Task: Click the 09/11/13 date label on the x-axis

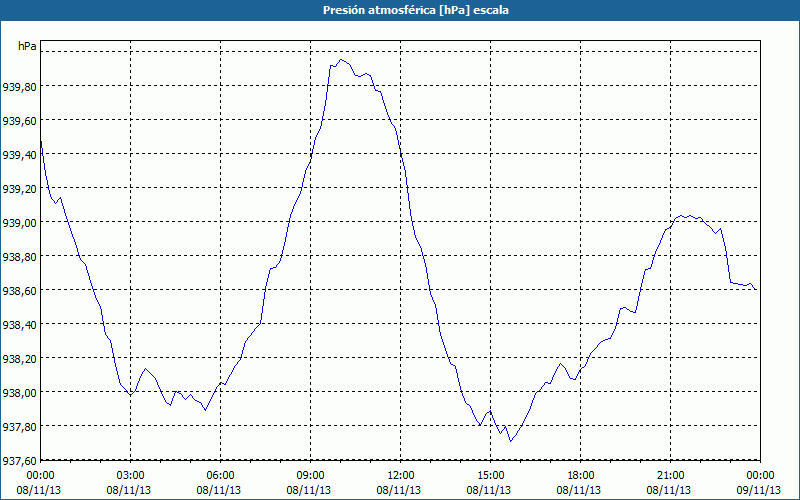Action: tap(759, 491)
